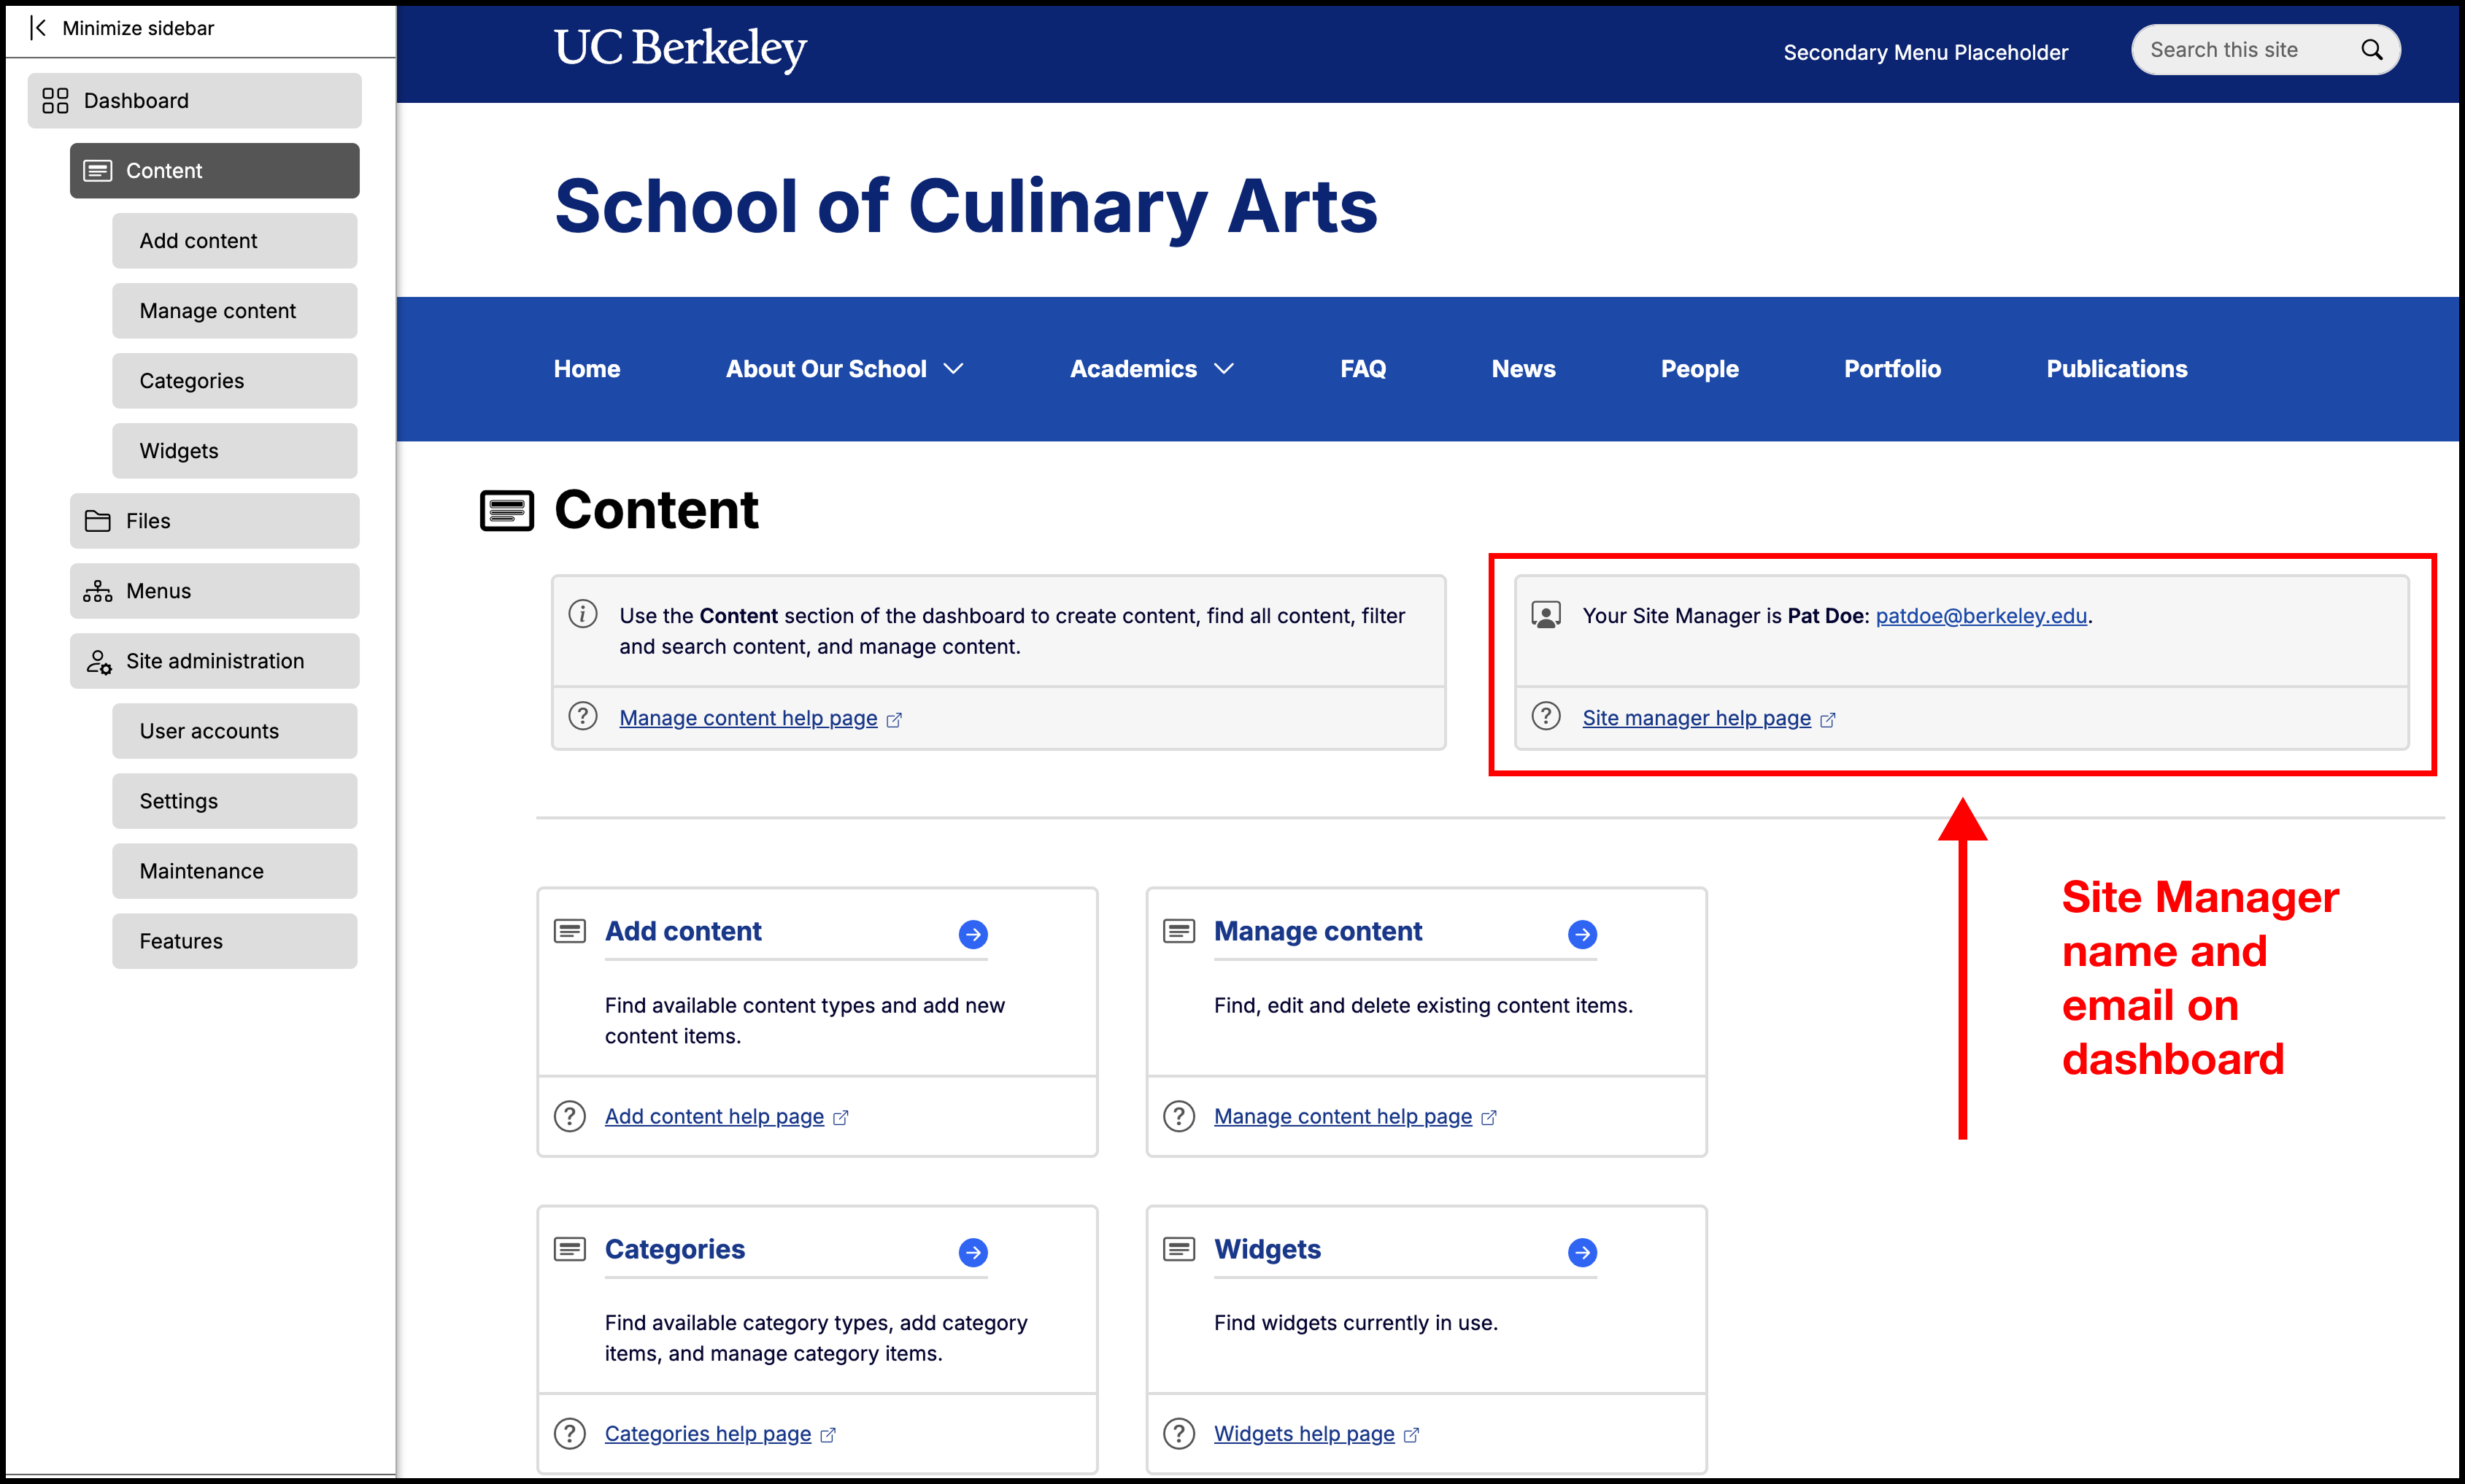
Task: Open Features in the sidebar
Action: [235, 941]
